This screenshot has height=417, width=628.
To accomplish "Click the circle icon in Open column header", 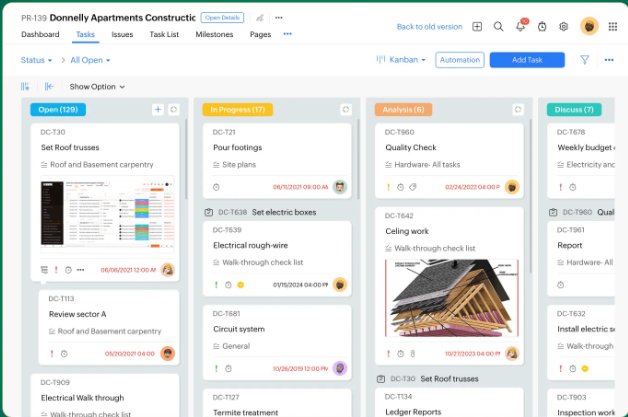I will pos(174,109).
